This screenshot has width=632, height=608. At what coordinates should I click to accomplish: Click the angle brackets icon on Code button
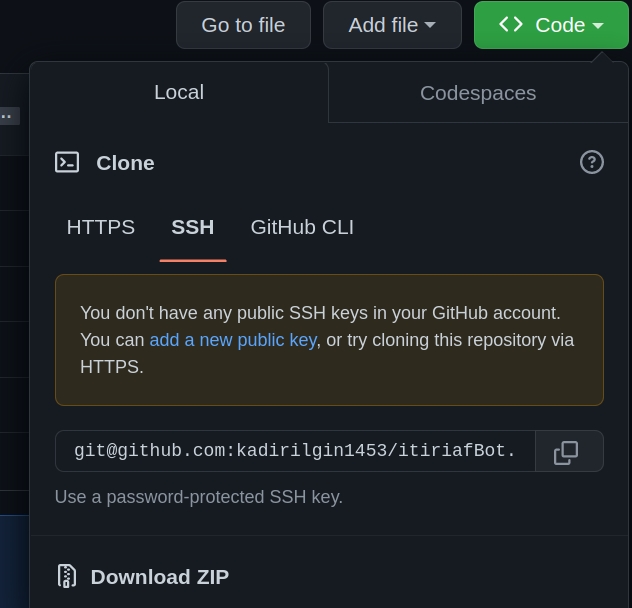pos(511,25)
